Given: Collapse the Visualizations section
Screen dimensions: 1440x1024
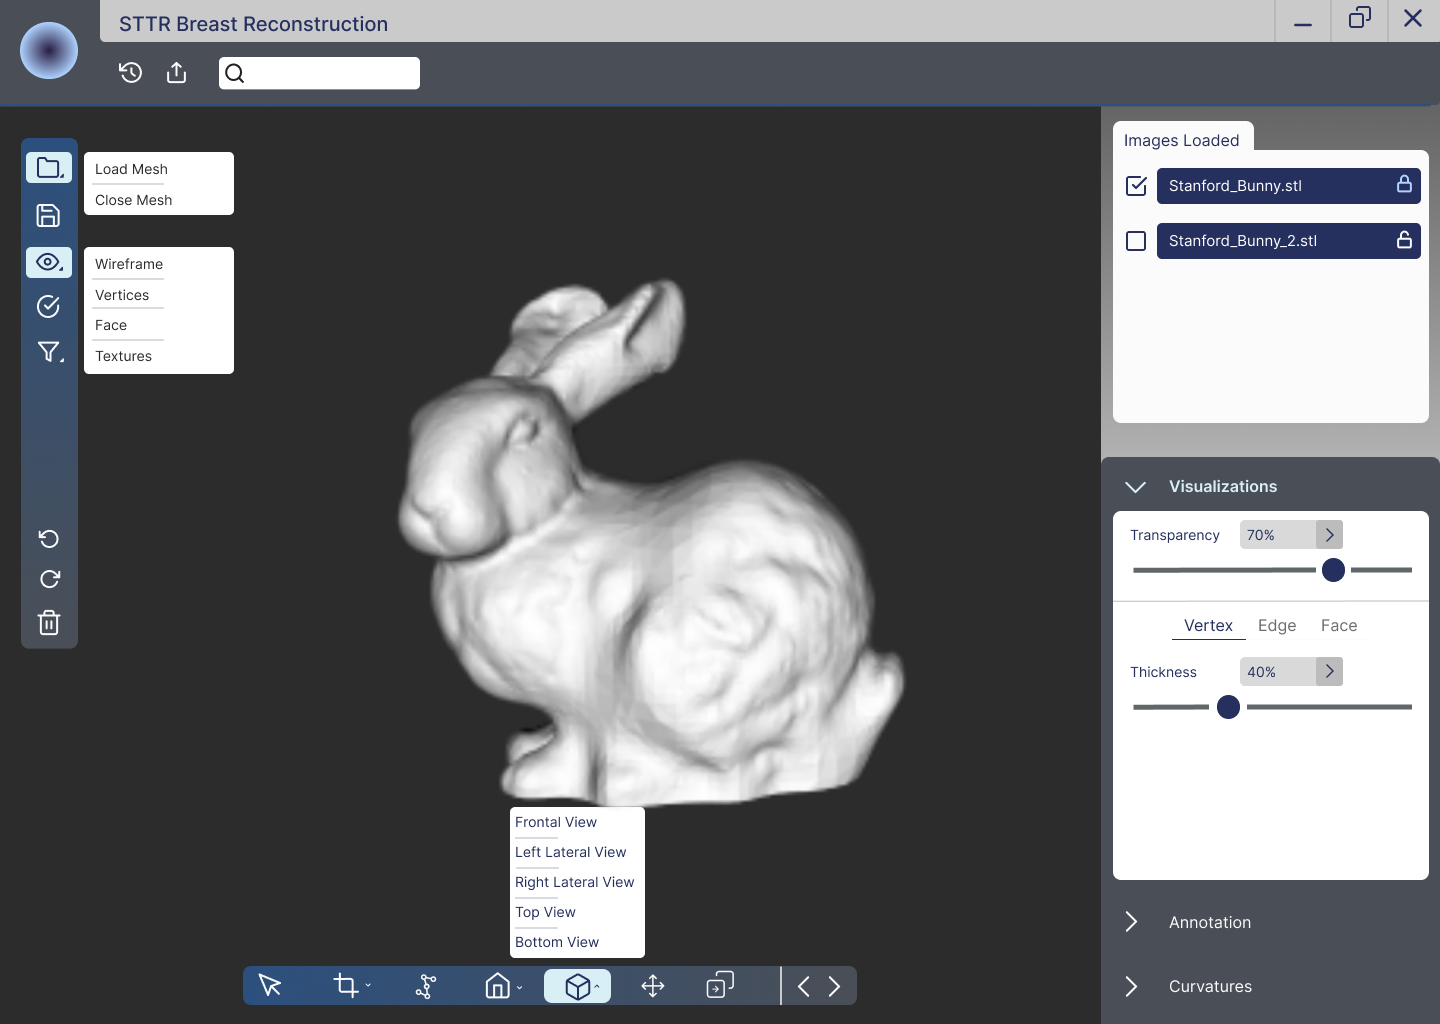Looking at the screenshot, I should point(1135,487).
